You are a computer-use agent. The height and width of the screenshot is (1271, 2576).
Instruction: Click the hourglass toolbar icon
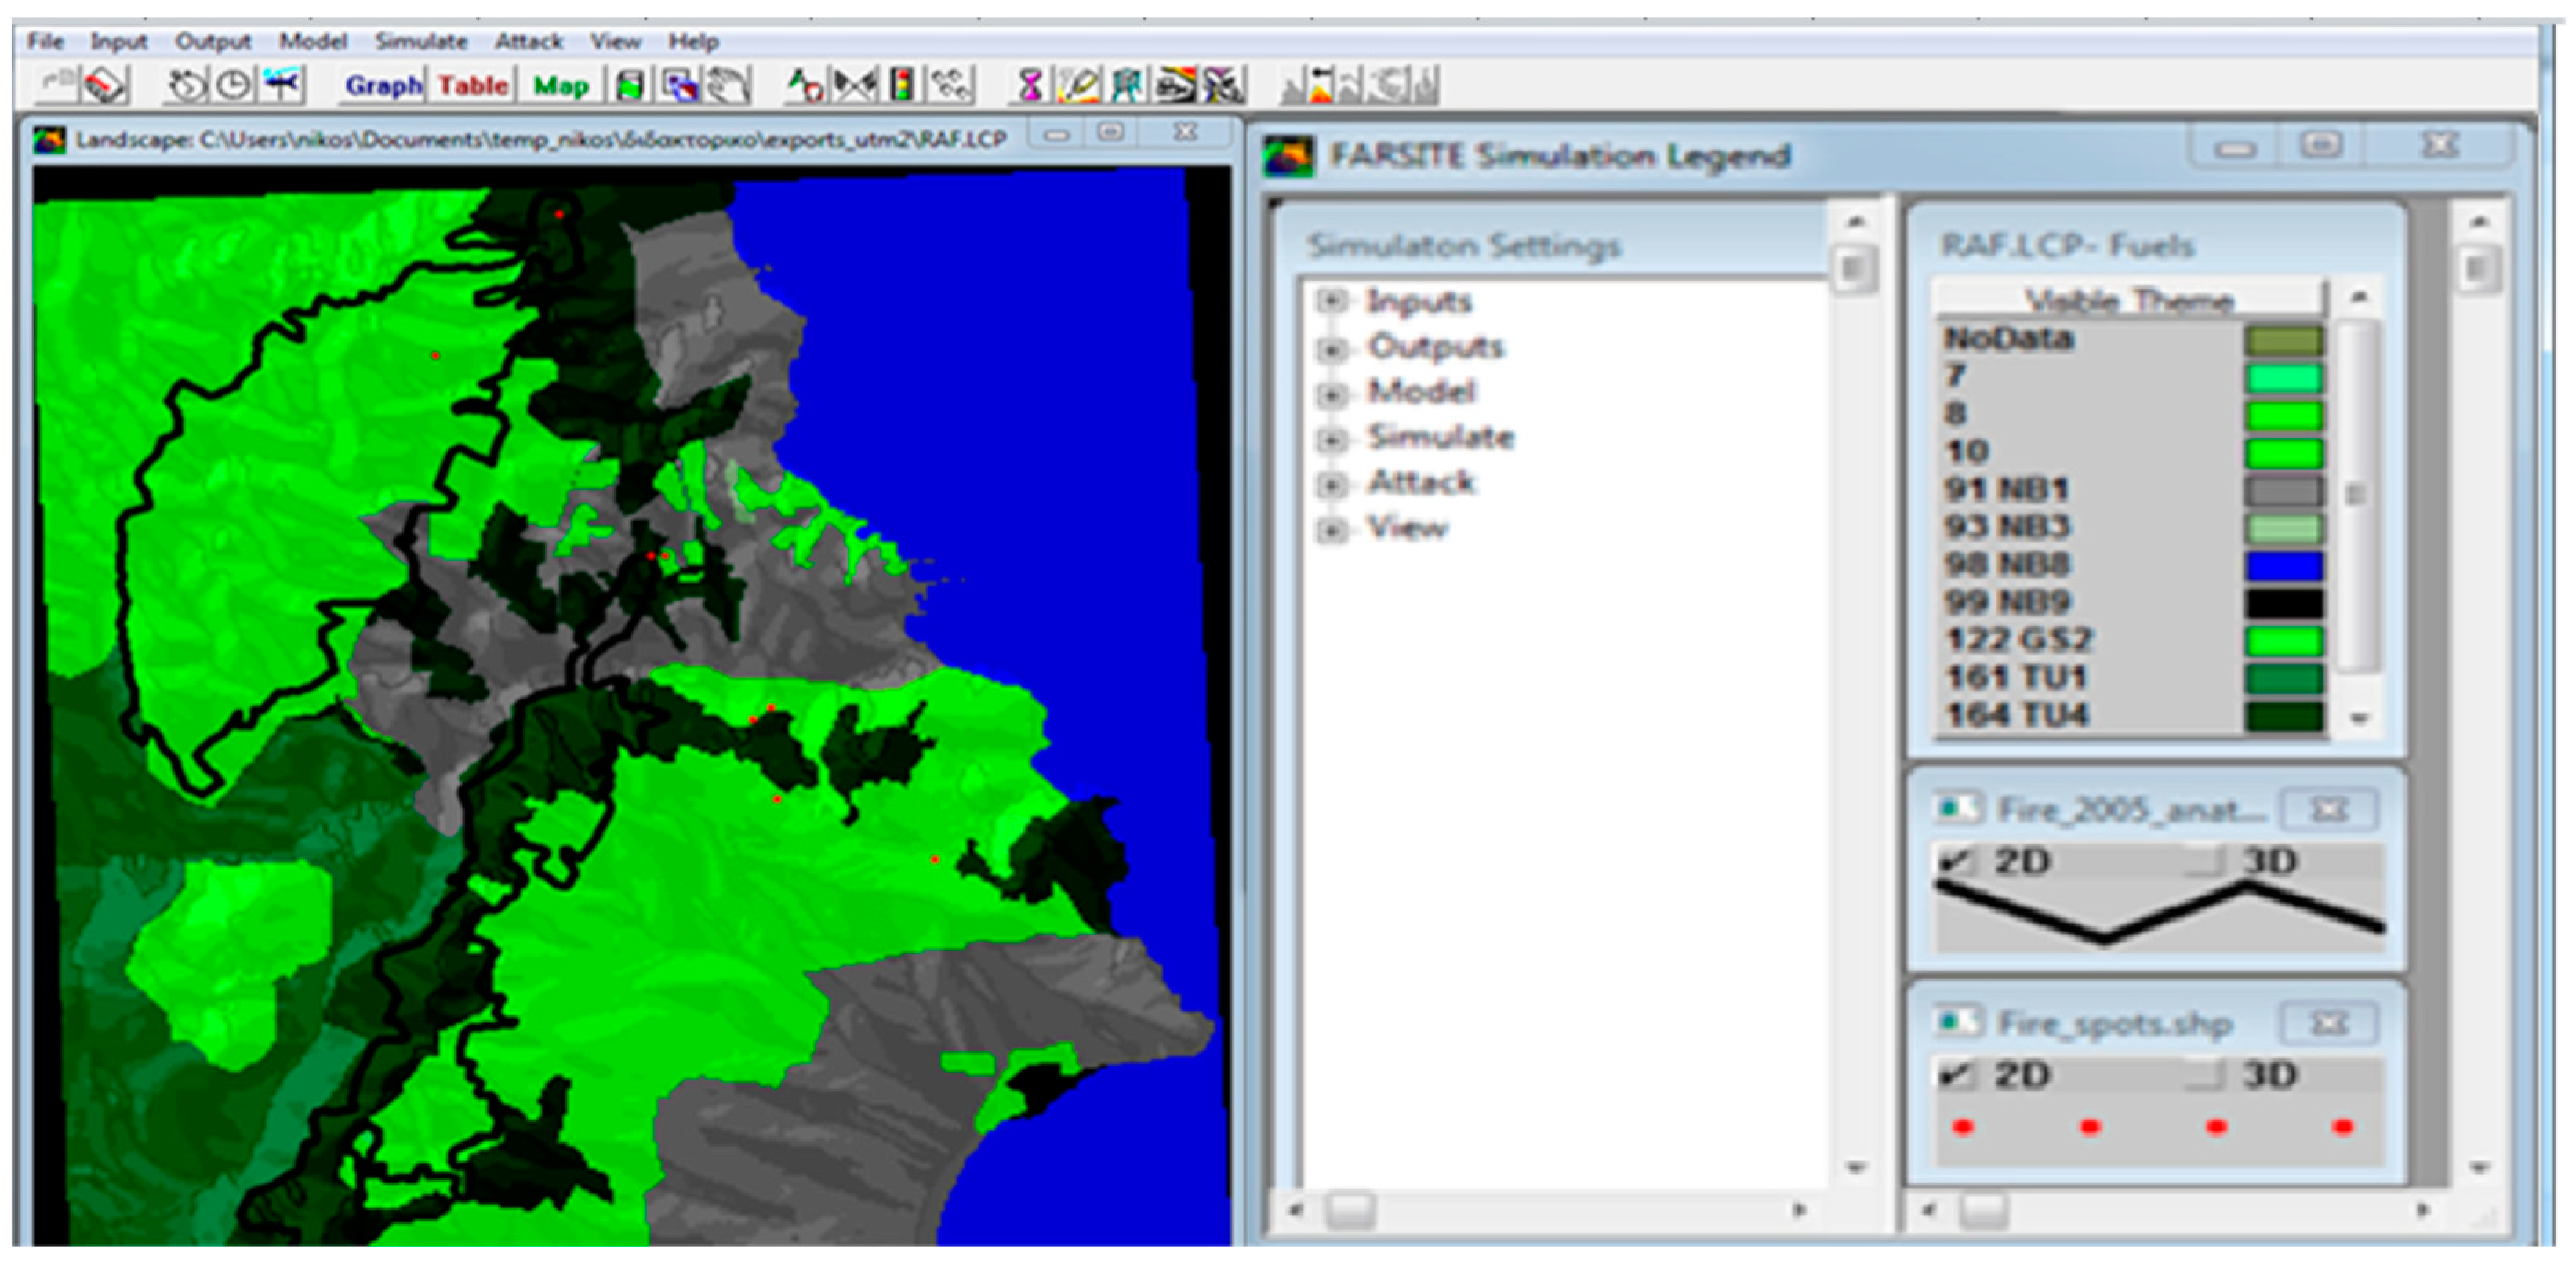pos(1030,86)
